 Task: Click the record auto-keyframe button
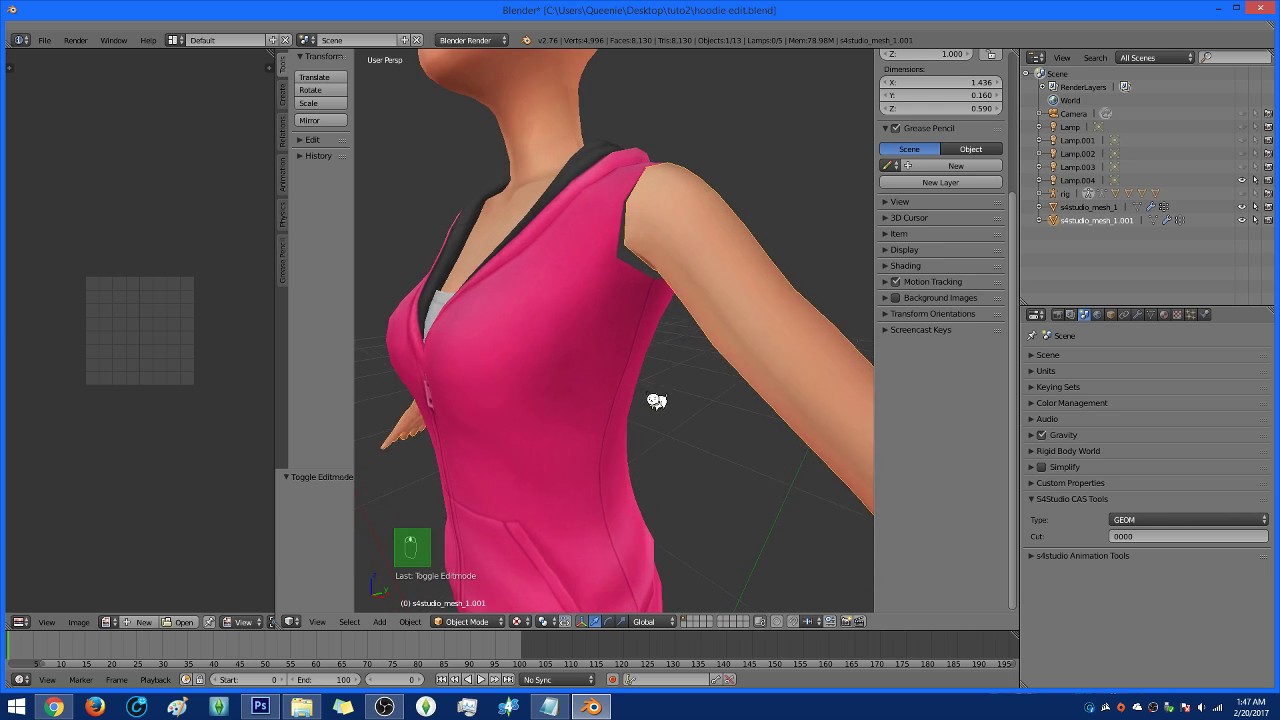613,680
